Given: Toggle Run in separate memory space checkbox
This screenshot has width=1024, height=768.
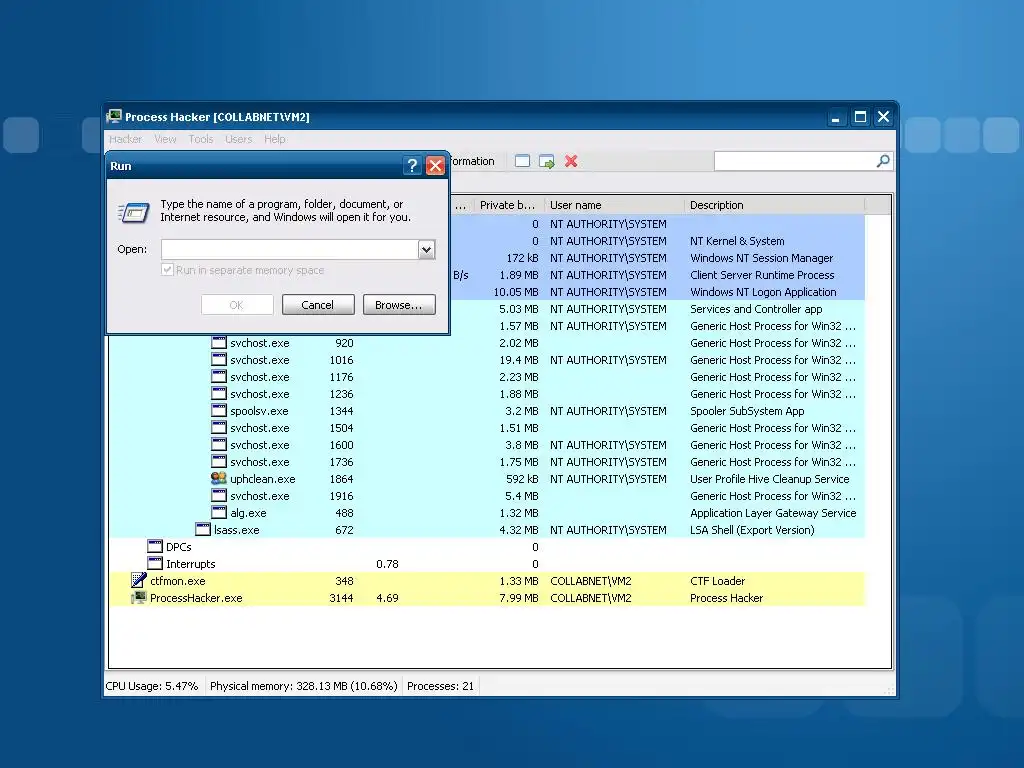Looking at the screenshot, I should click(168, 270).
